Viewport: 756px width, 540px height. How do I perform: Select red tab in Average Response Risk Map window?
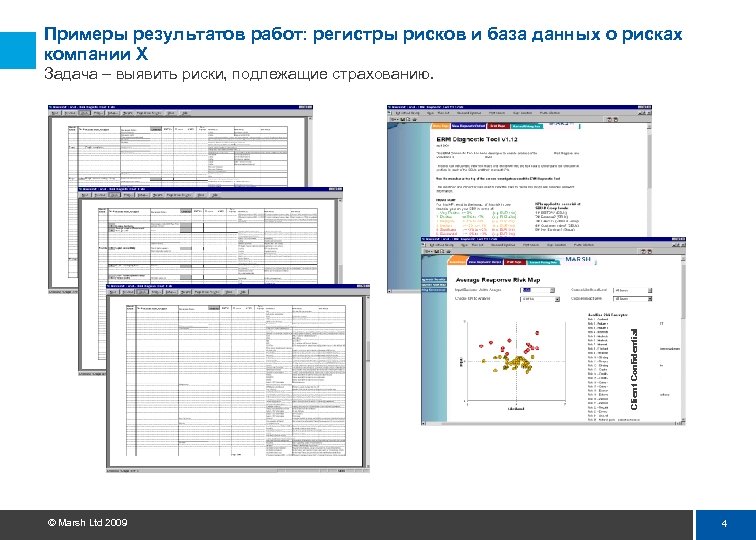click(515, 262)
